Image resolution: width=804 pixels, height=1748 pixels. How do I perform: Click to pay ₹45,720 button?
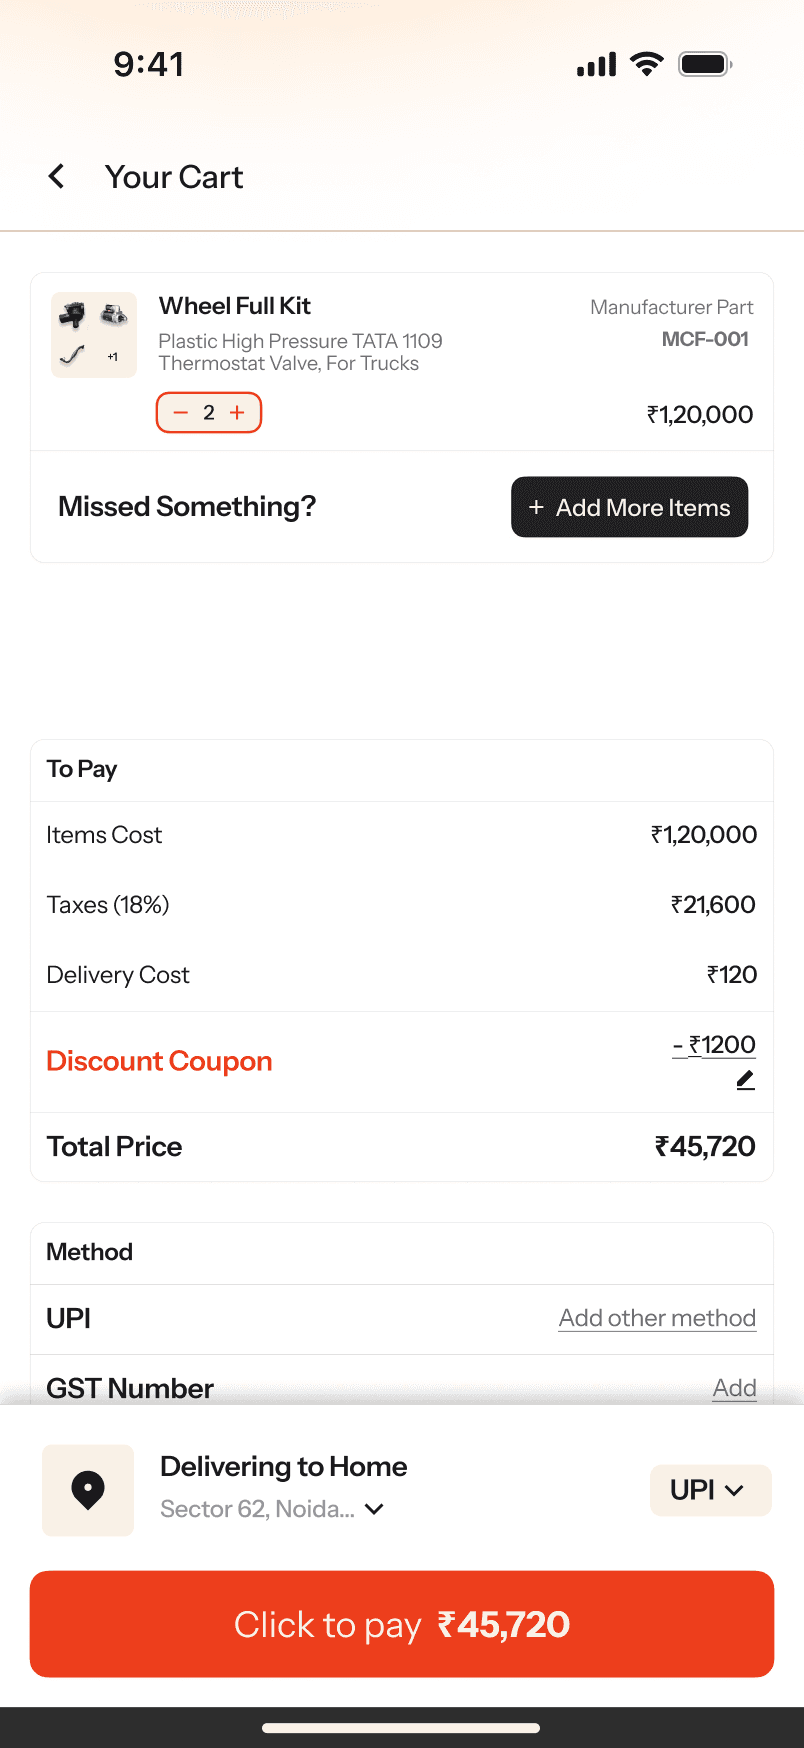pyautogui.click(x=402, y=1624)
